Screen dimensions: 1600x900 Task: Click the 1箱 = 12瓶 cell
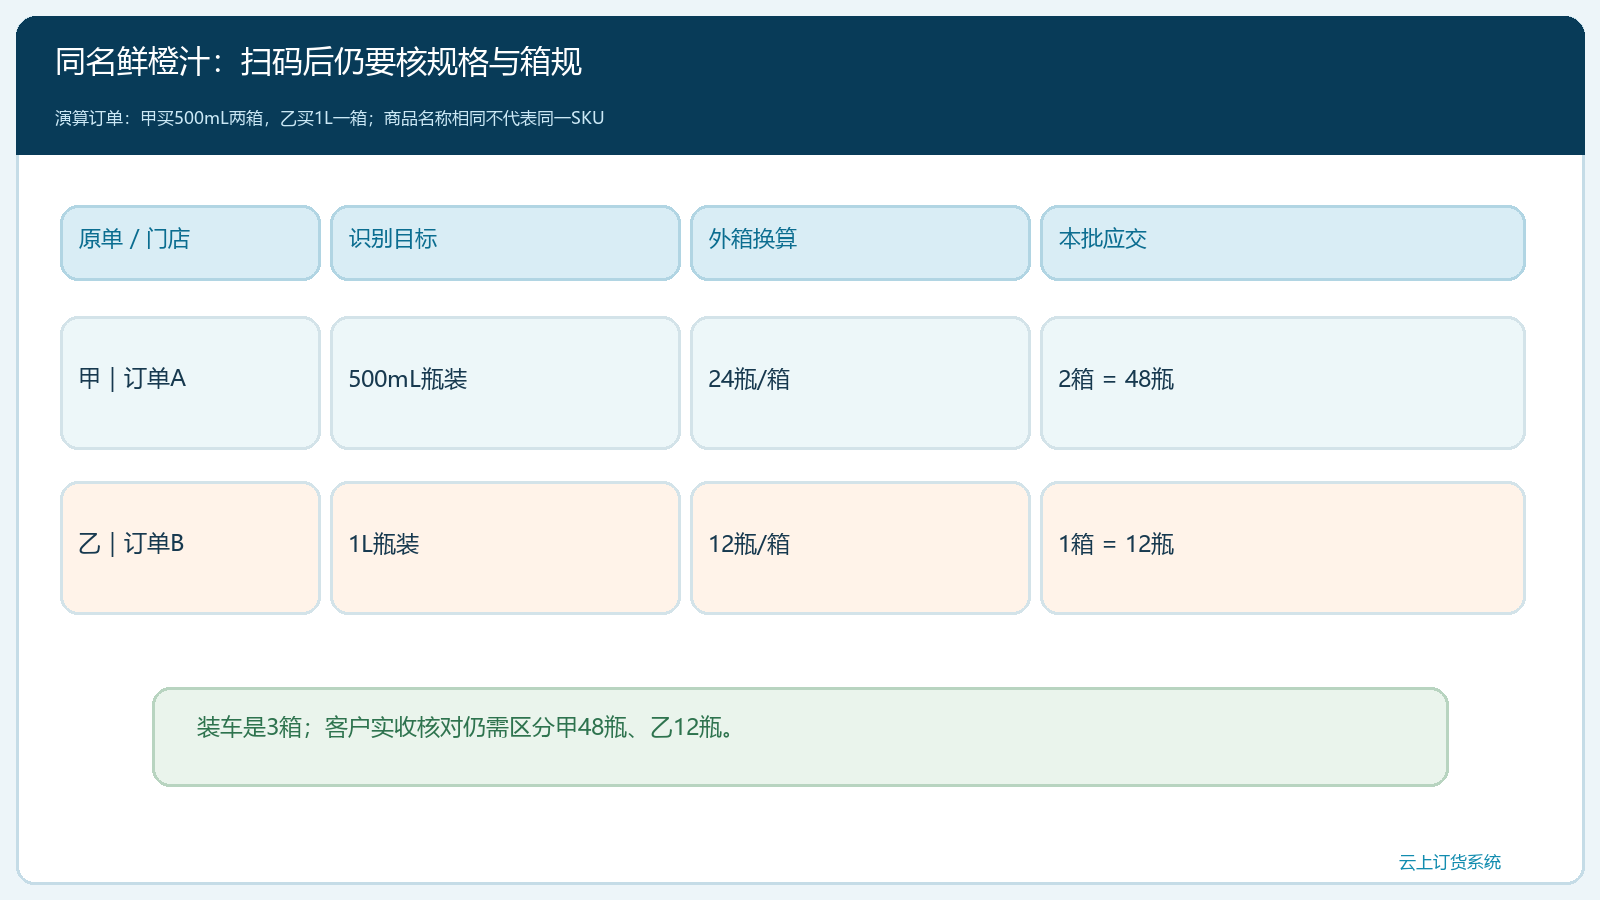click(1283, 548)
